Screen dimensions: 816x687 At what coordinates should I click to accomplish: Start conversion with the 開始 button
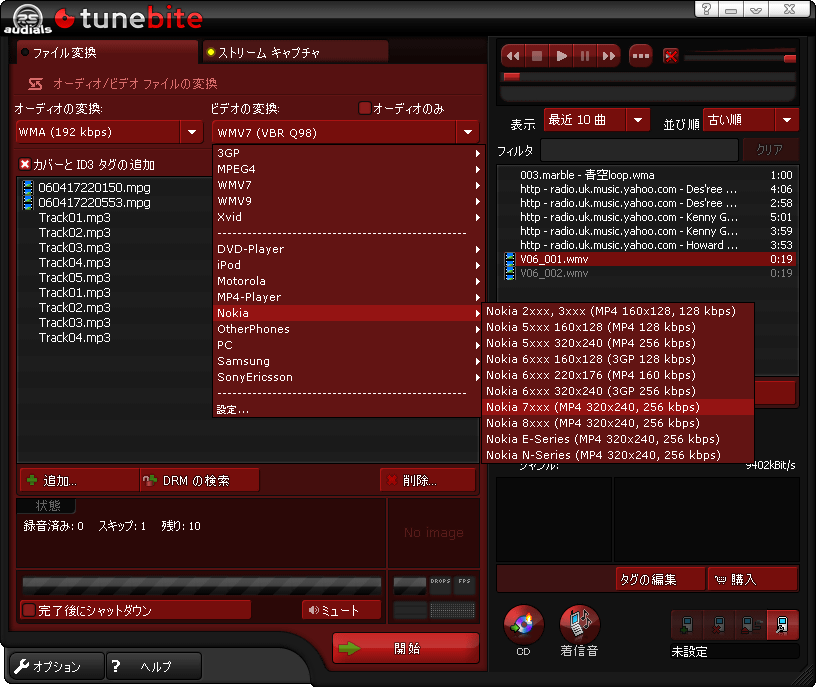(405, 648)
